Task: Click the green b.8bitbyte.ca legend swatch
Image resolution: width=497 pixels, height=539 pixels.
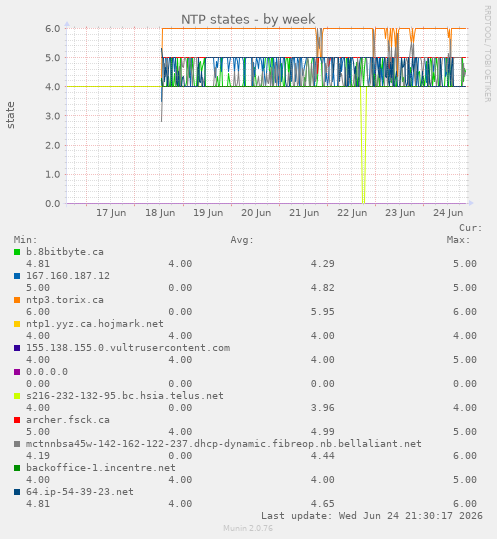Action: (x=17, y=252)
